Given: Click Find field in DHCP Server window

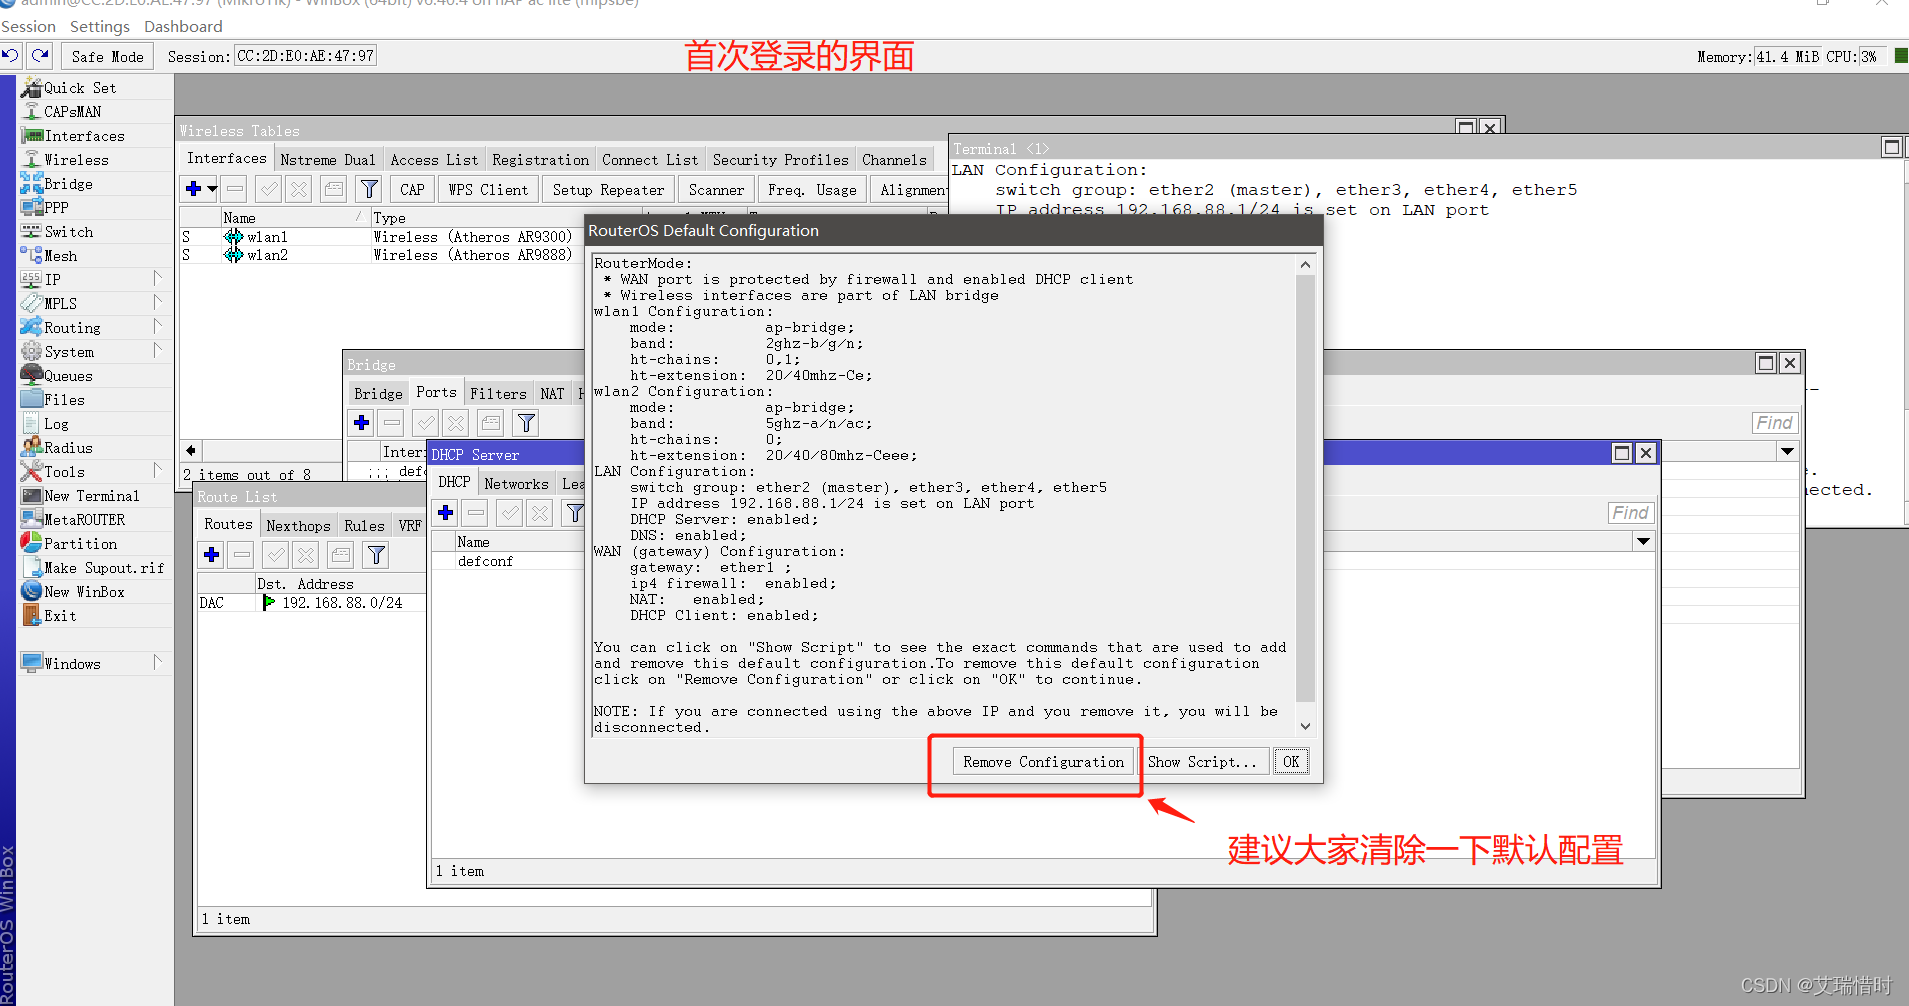Looking at the screenshot, I should tap(1631, 513).
